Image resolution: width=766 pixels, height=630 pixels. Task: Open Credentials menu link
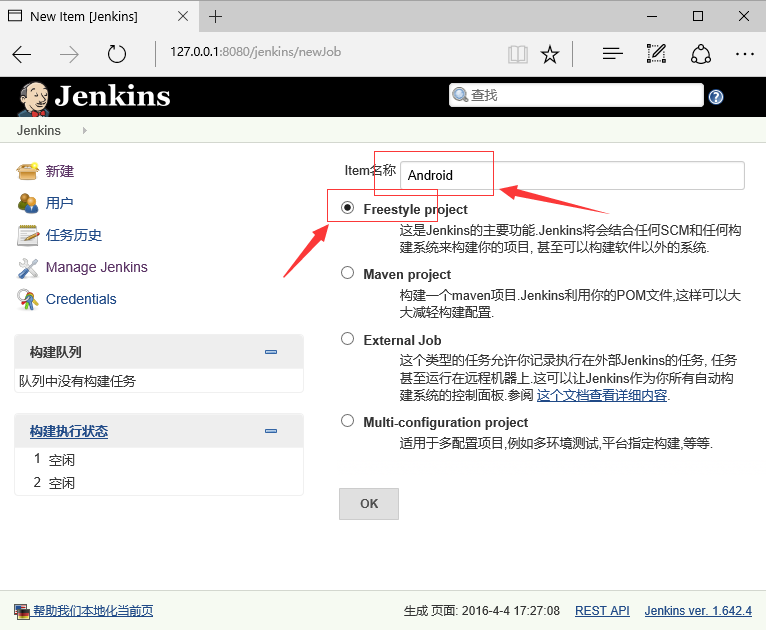click(81, 299)
